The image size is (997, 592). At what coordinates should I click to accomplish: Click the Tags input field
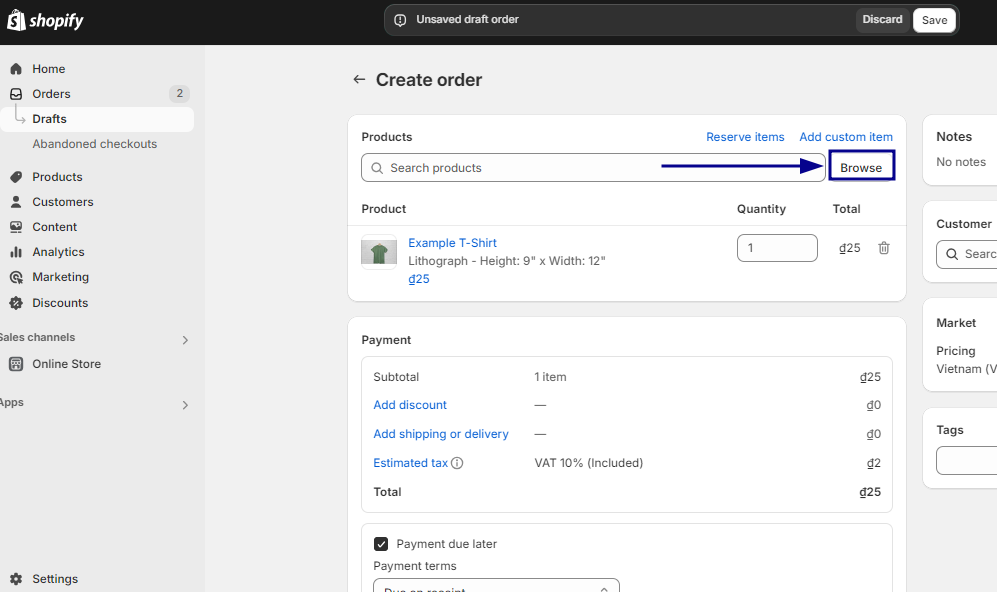coord(966,460)
